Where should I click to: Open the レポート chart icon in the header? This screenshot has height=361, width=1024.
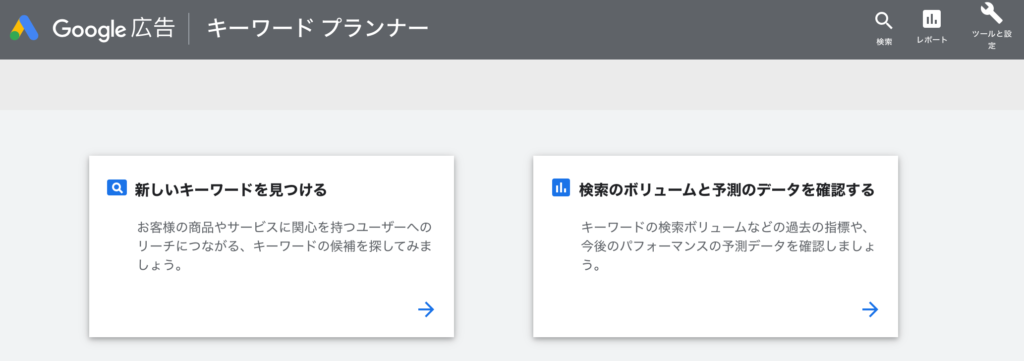coord(932,20)
